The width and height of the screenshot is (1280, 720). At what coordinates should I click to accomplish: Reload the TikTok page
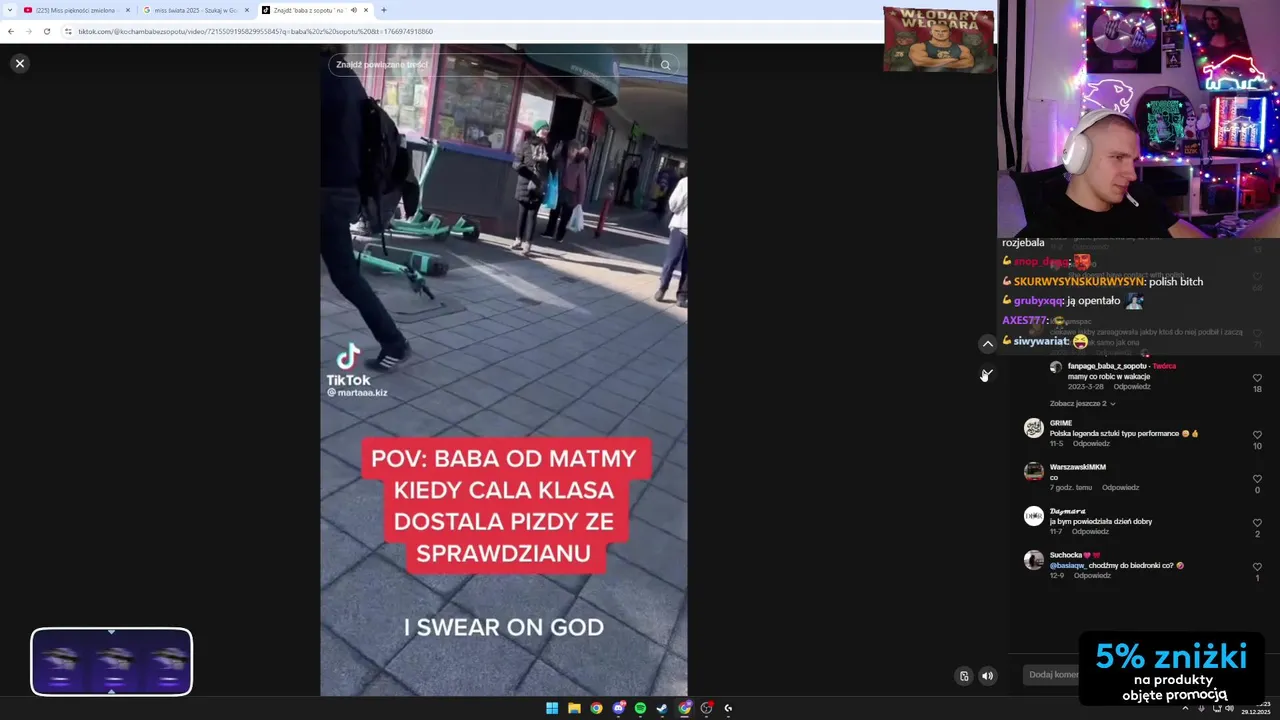pyautogui.click(x=46, y=31)
